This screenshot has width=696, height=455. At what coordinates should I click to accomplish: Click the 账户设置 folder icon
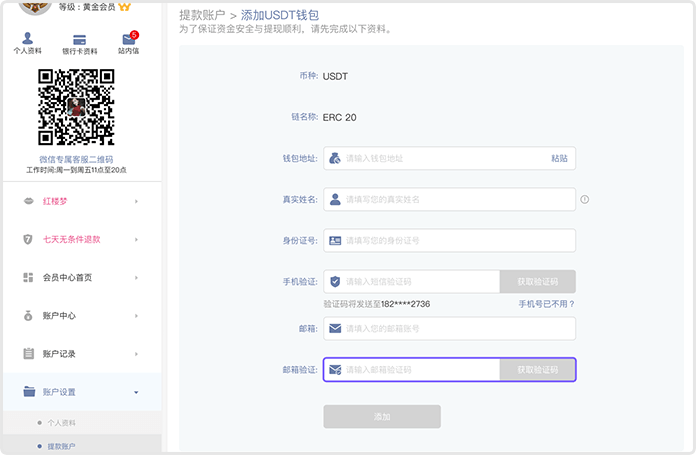[29, 392]
